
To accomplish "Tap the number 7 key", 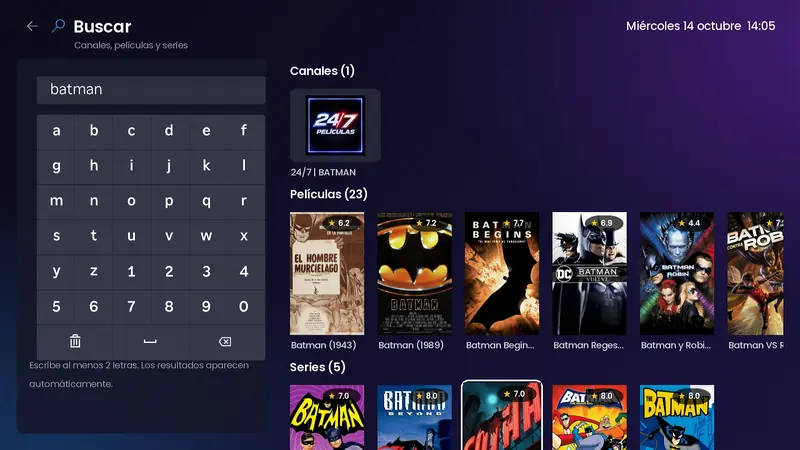I will (x=131, y=307).
